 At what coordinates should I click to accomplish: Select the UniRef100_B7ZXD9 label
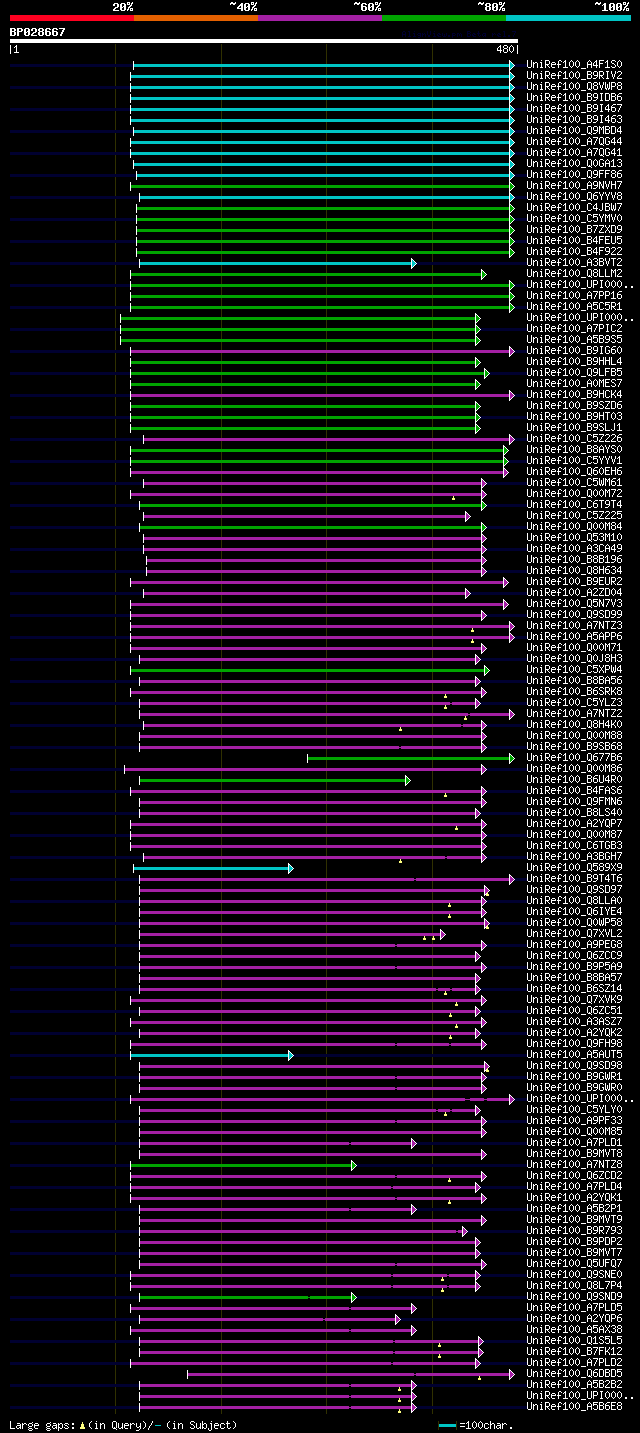point(574,230)
